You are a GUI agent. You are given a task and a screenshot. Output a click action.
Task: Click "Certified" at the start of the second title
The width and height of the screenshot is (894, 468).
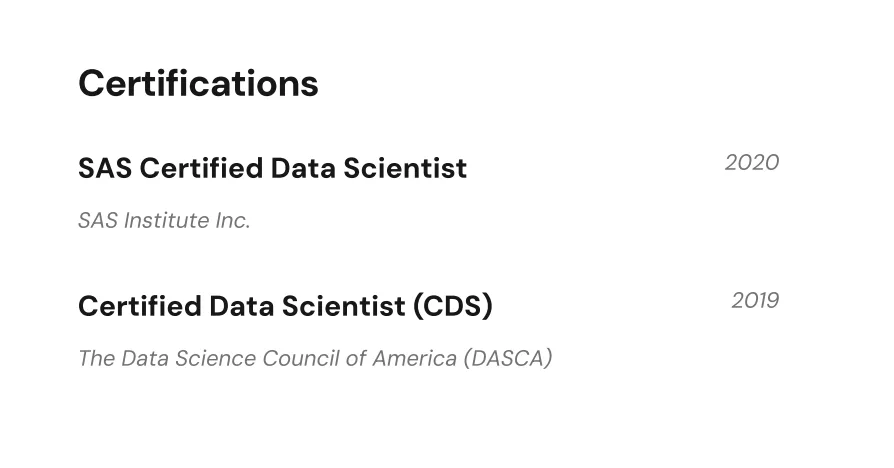[x=139, y=306]
